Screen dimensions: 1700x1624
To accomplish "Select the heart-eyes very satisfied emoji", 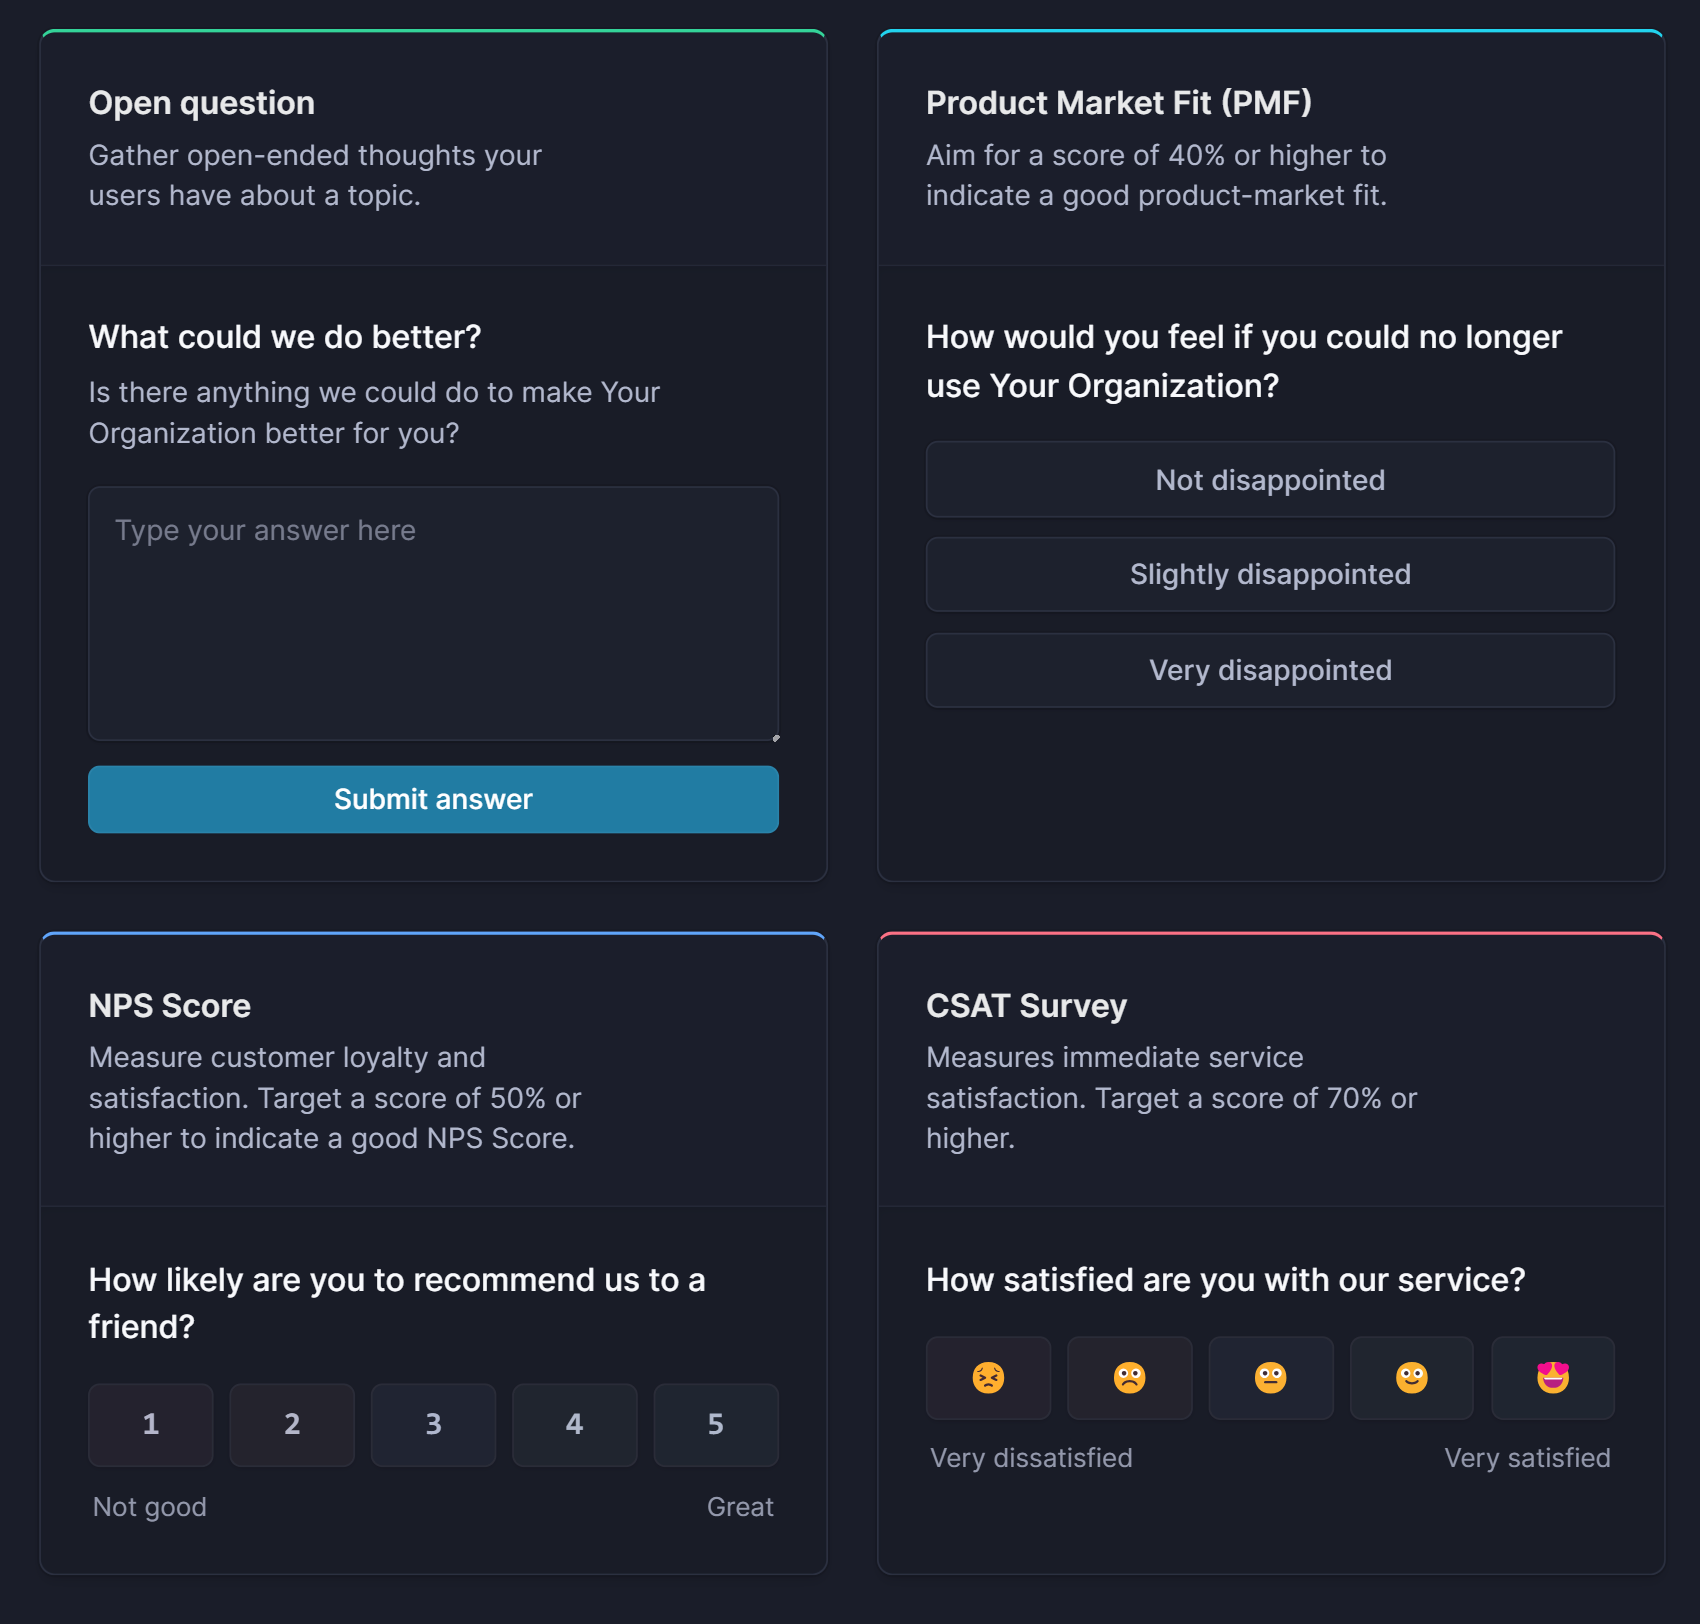I will coord(1552,1378).
